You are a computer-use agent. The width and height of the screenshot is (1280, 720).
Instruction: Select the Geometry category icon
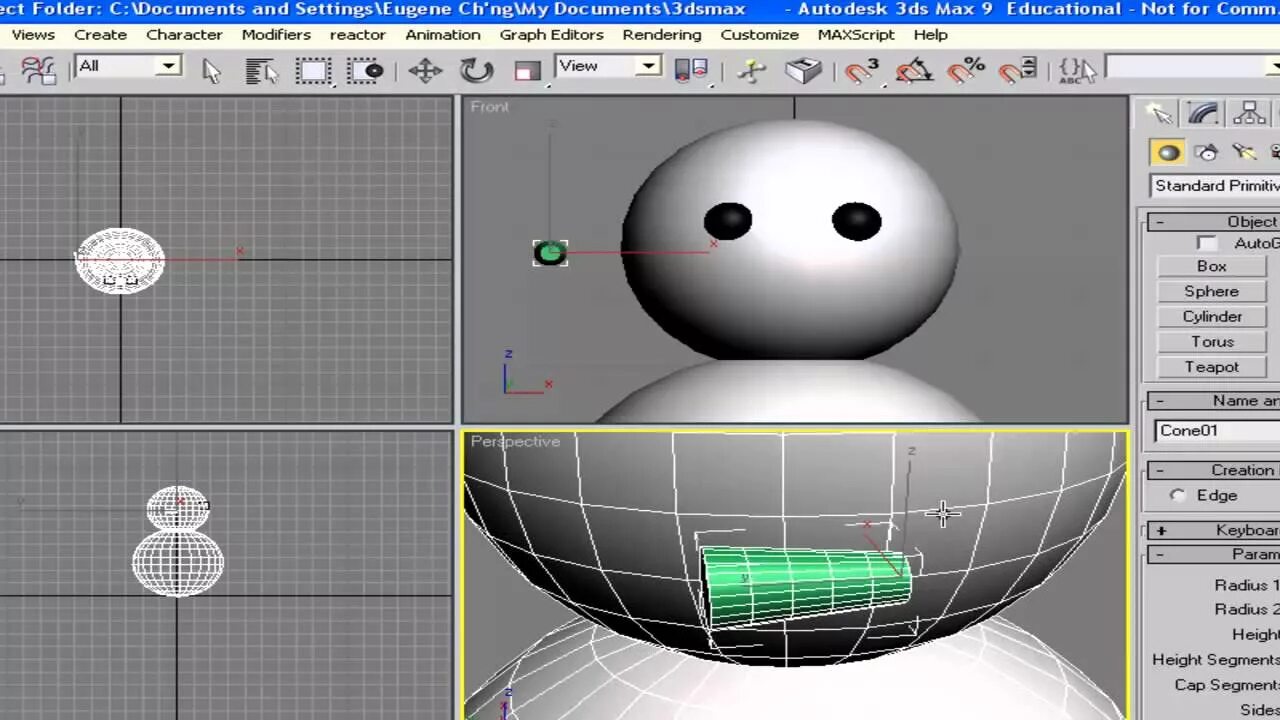tap(1168, 152)
